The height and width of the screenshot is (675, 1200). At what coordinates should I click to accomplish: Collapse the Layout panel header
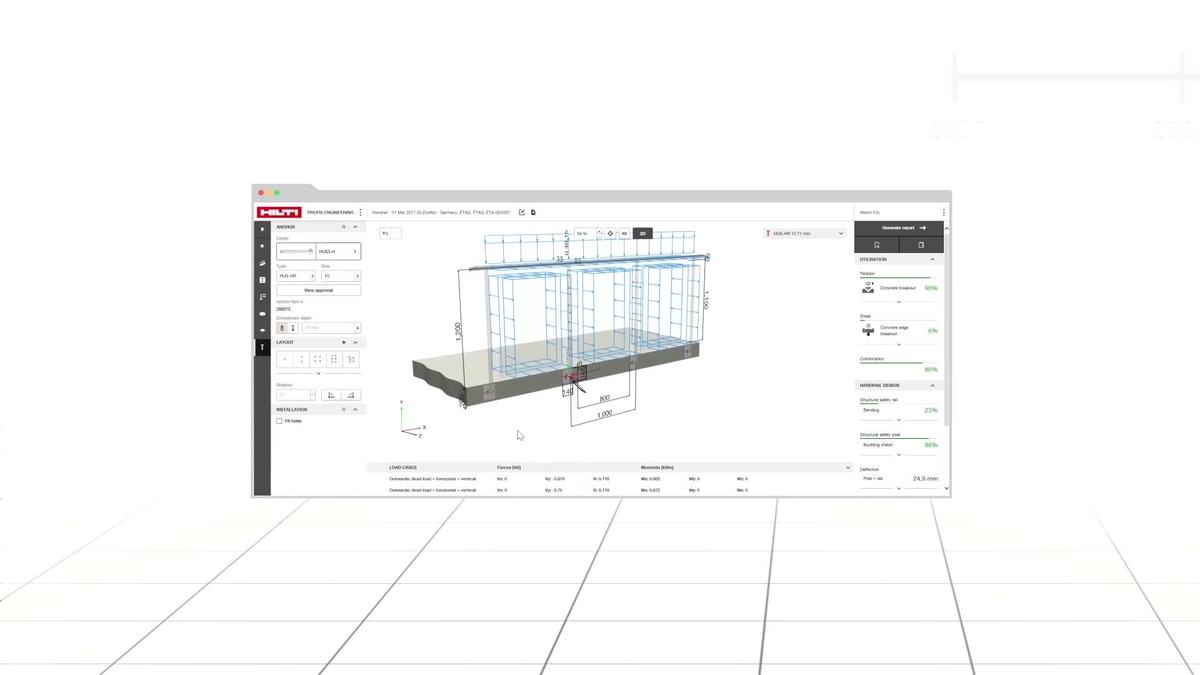355,342
